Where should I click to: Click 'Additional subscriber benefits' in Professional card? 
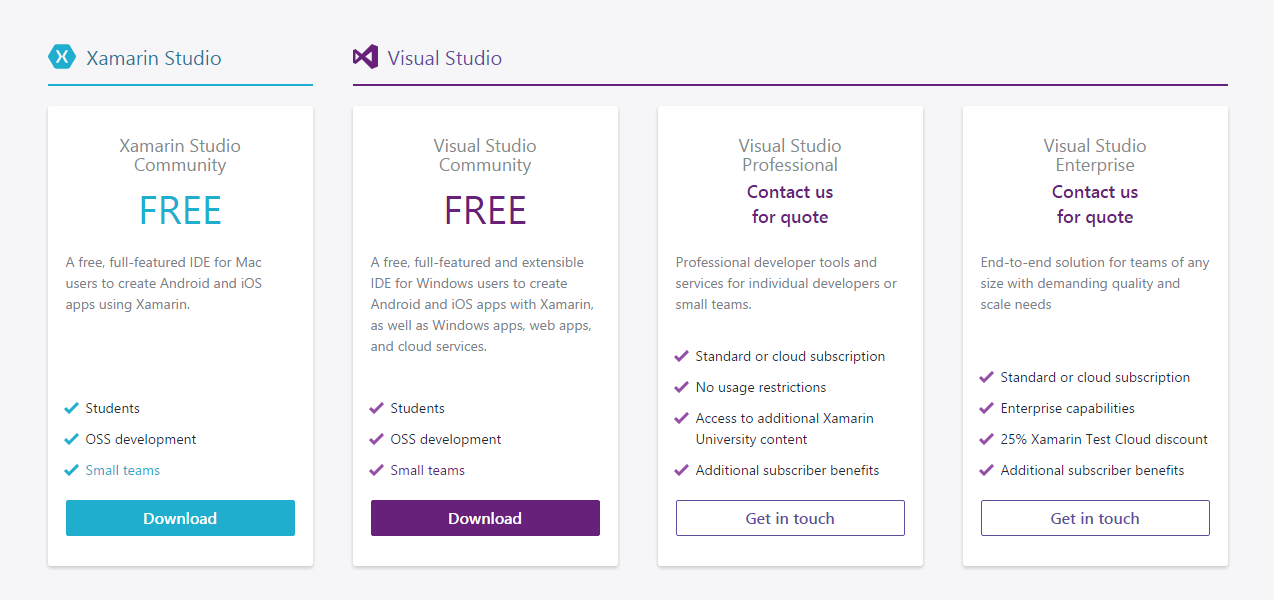[x=788, y=470]
